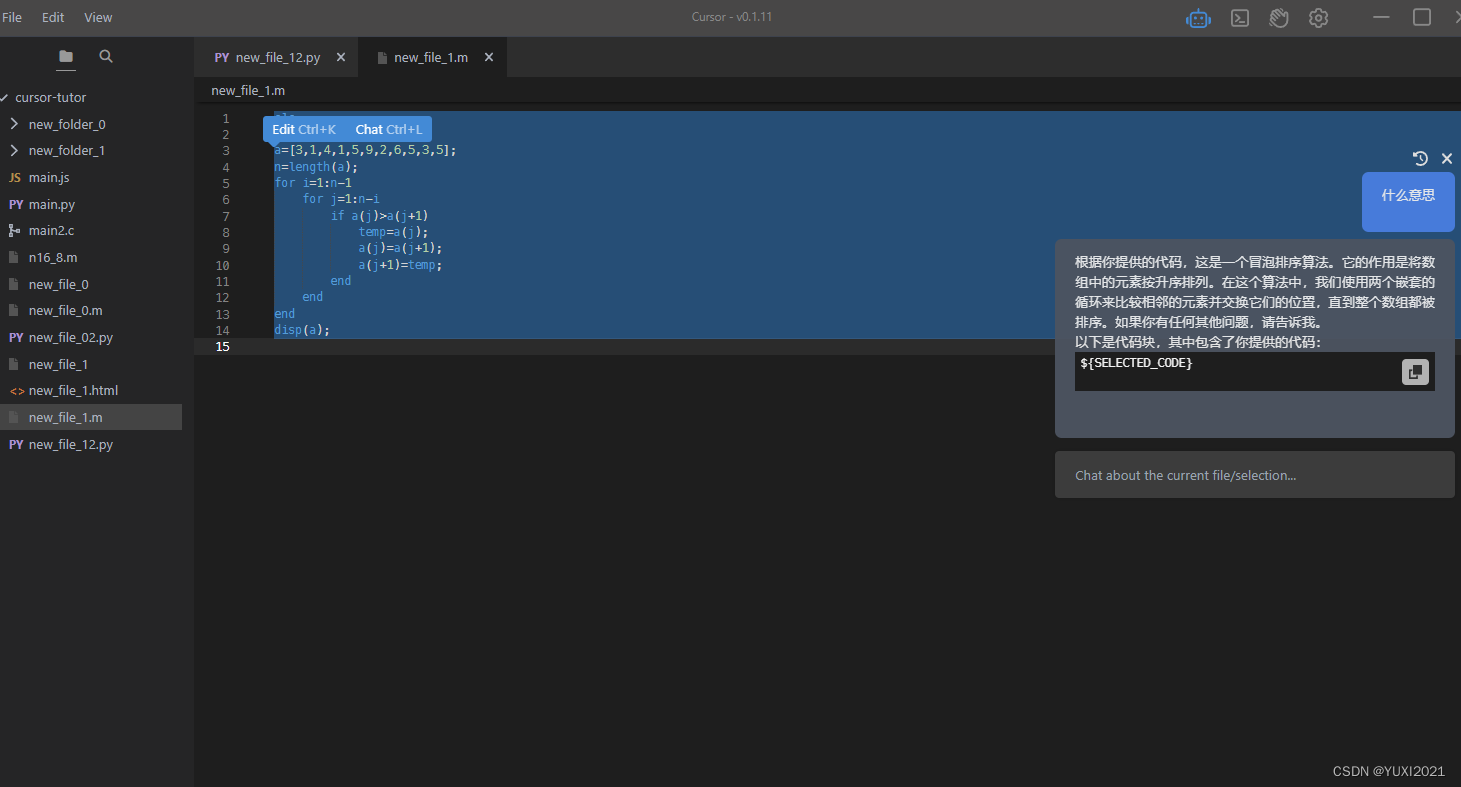The height and width of the screenshot is (787, 1461).
Task: Copy the ${SELECTED_CODE} code block
Action: coord(1415,372)
